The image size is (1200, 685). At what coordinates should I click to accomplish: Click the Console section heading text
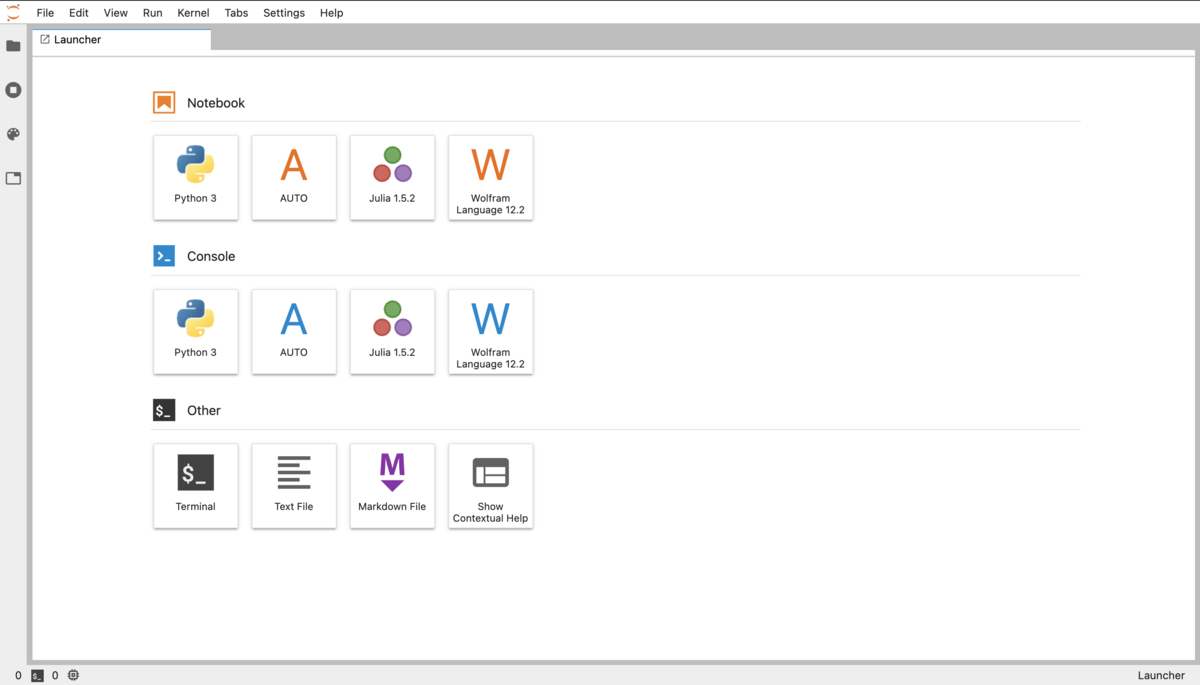[211, 257]
